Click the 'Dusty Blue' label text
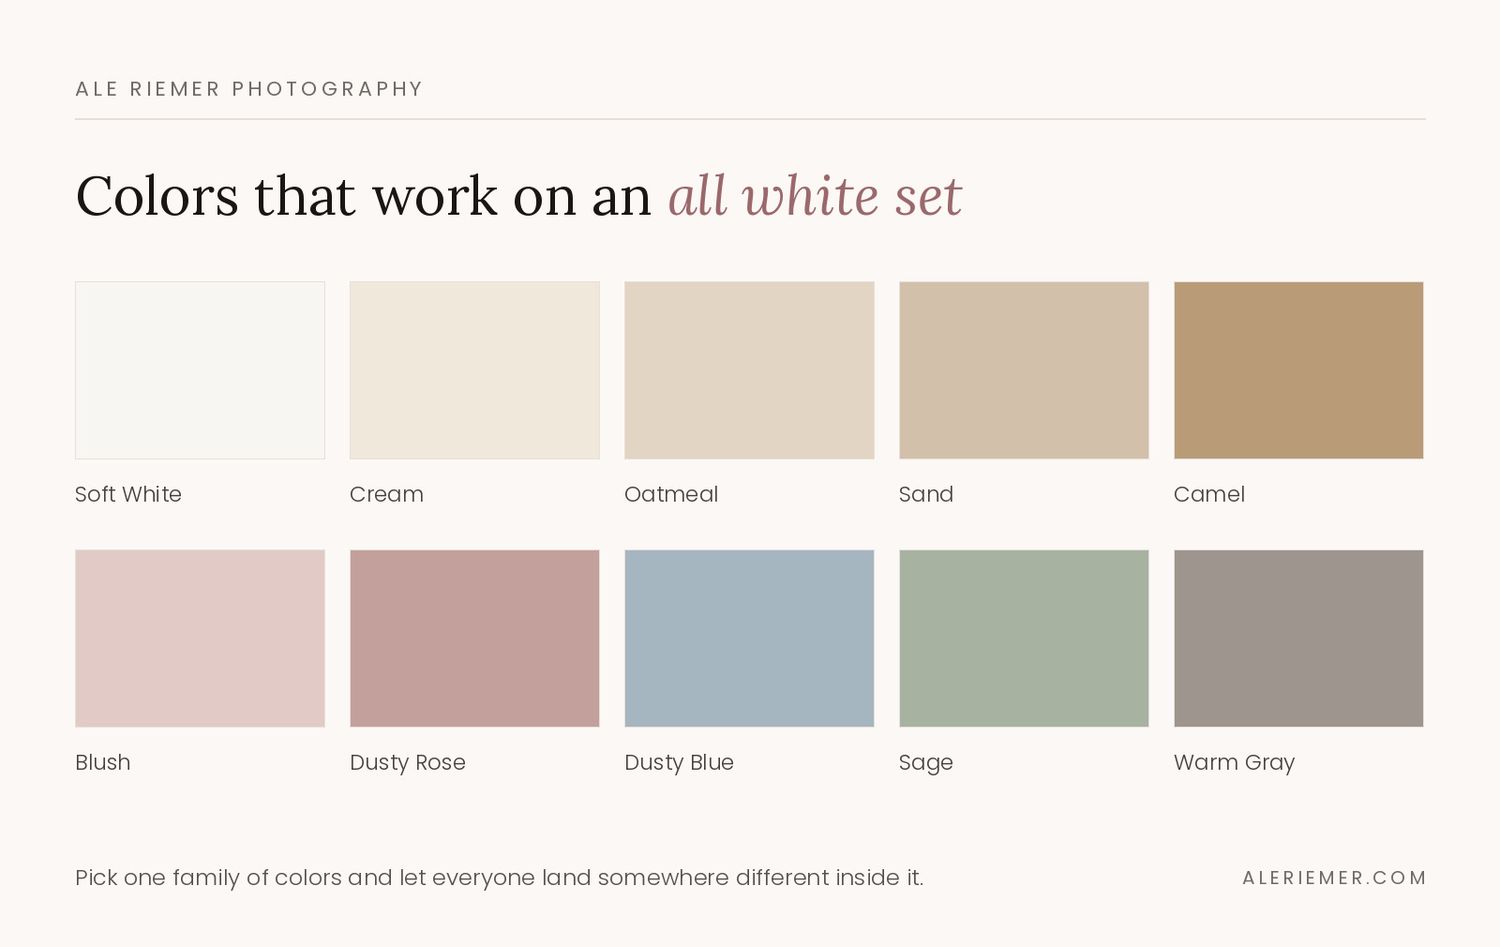 coord(679,763)
